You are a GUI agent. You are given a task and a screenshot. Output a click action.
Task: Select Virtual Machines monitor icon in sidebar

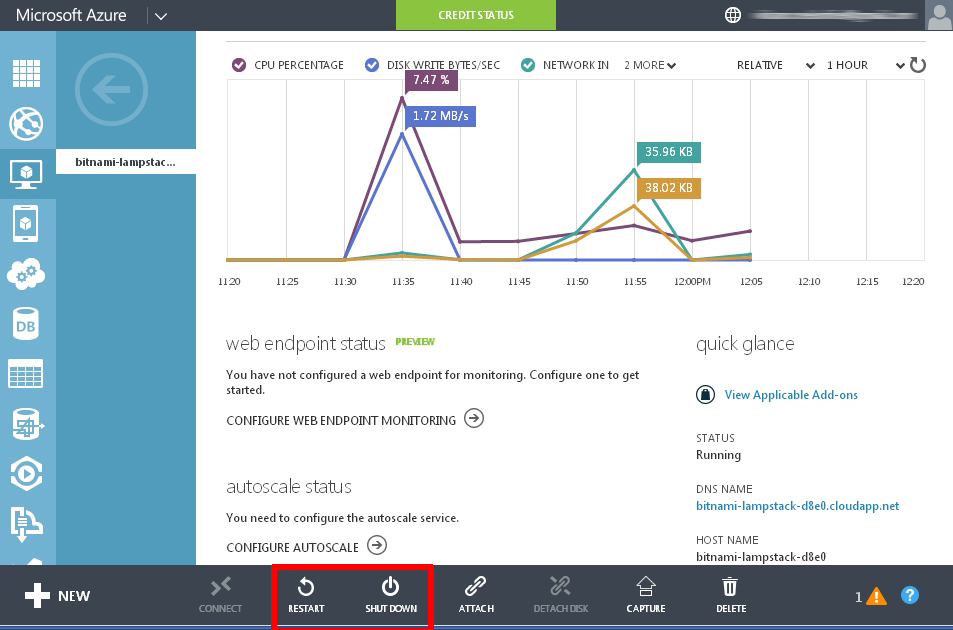tap(26, 174)
